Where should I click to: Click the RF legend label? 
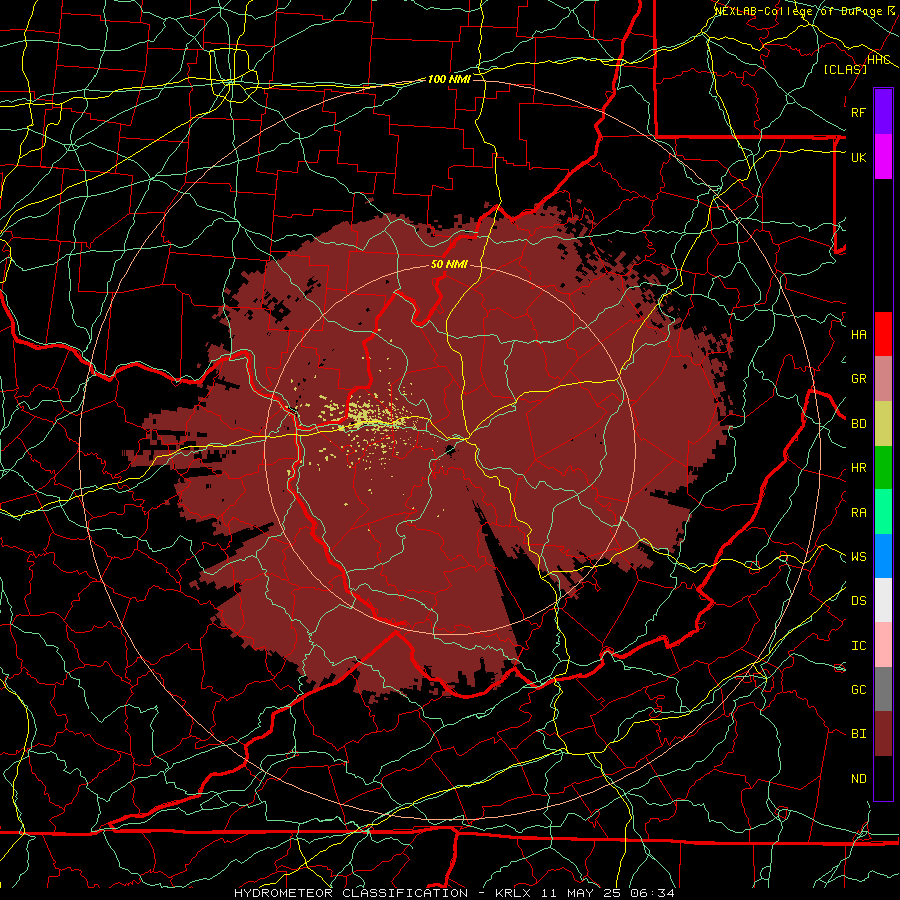tap(859, 112)
